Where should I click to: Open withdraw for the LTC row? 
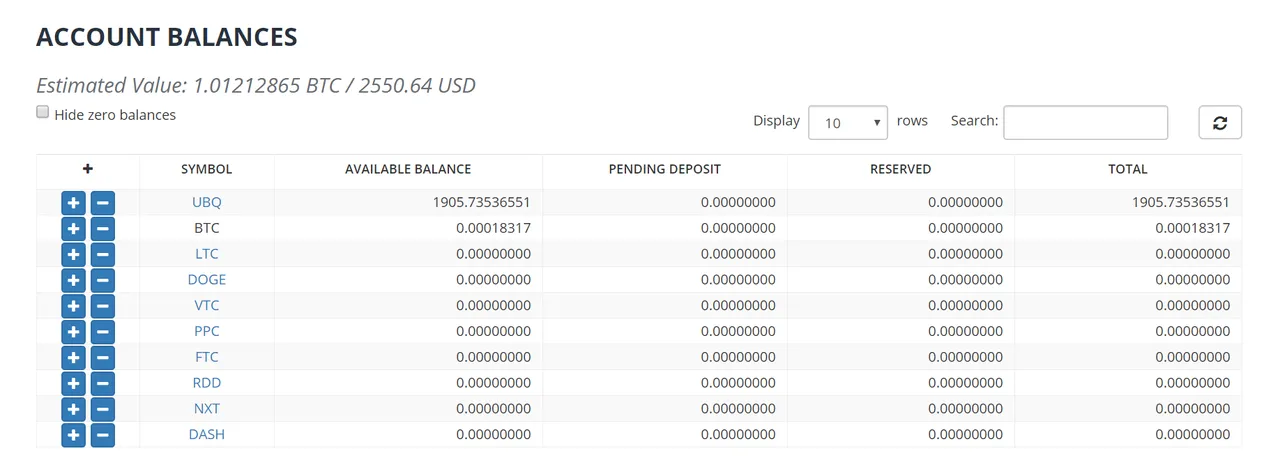tap(102, 254)
